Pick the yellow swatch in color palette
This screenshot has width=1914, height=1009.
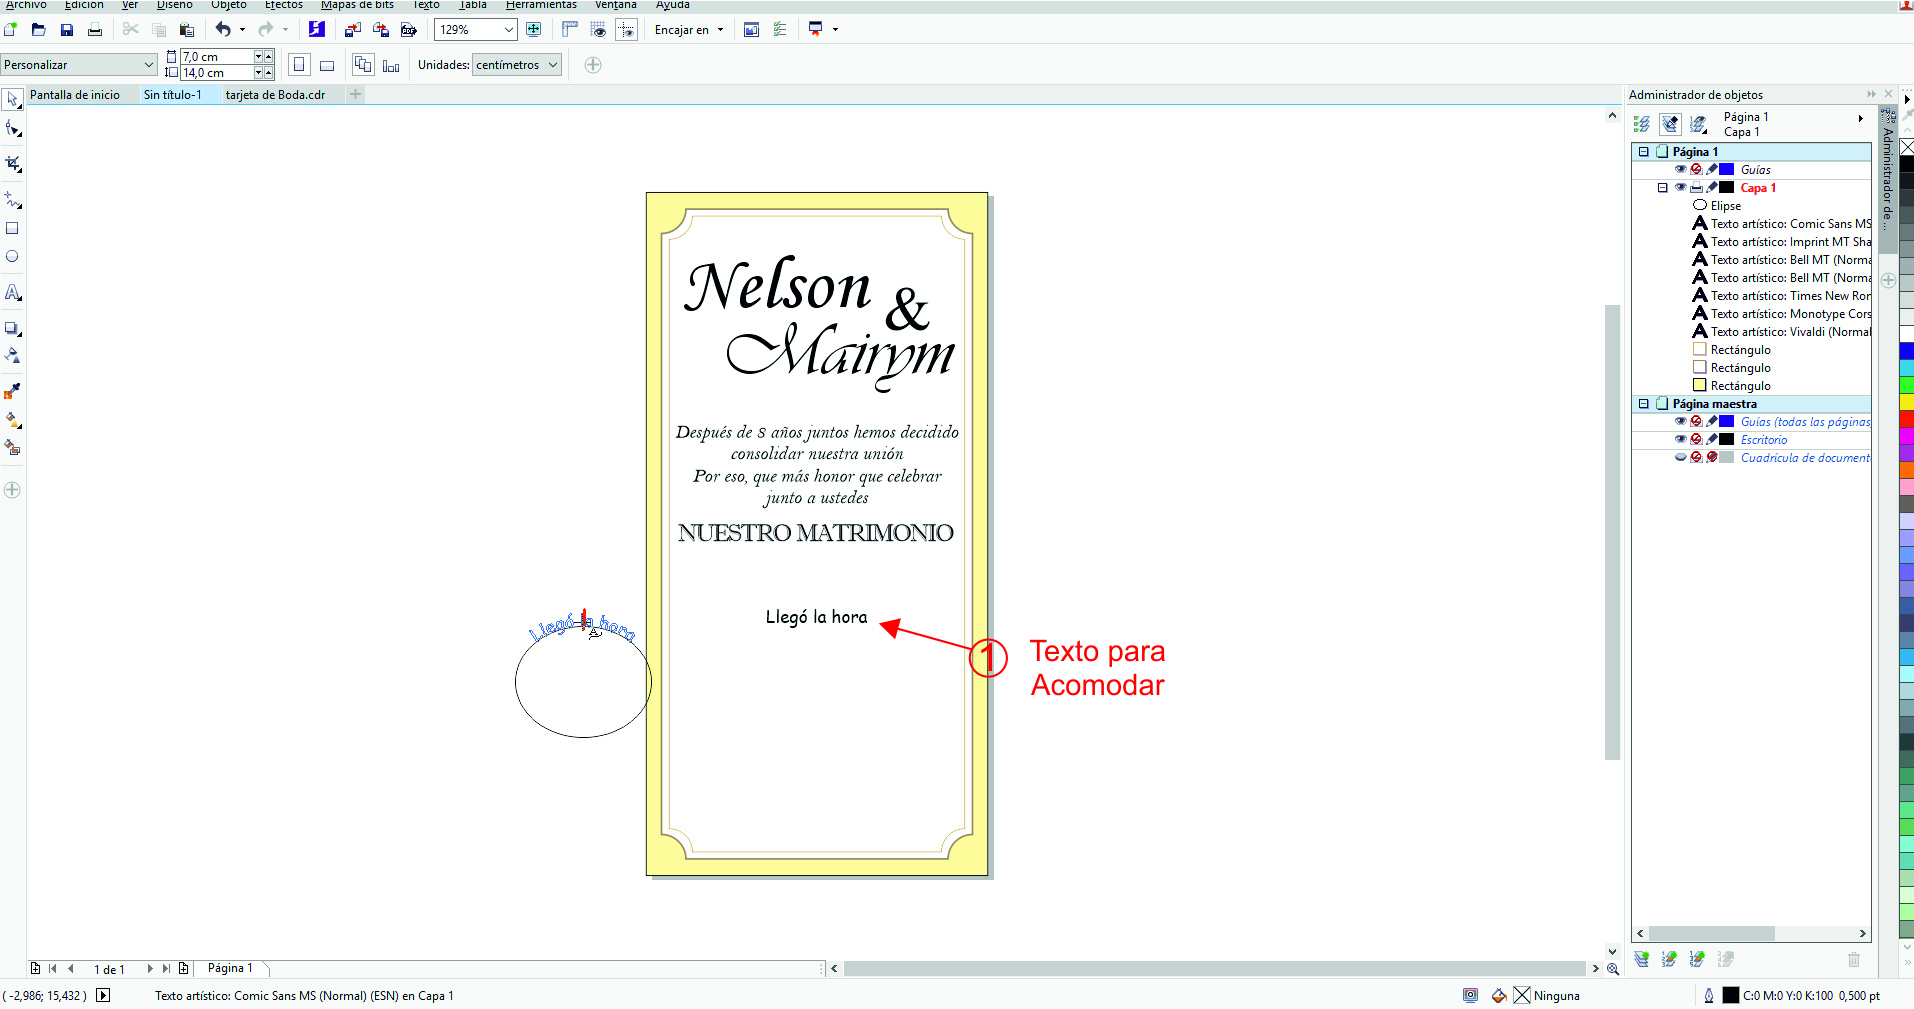(1906, 402)
